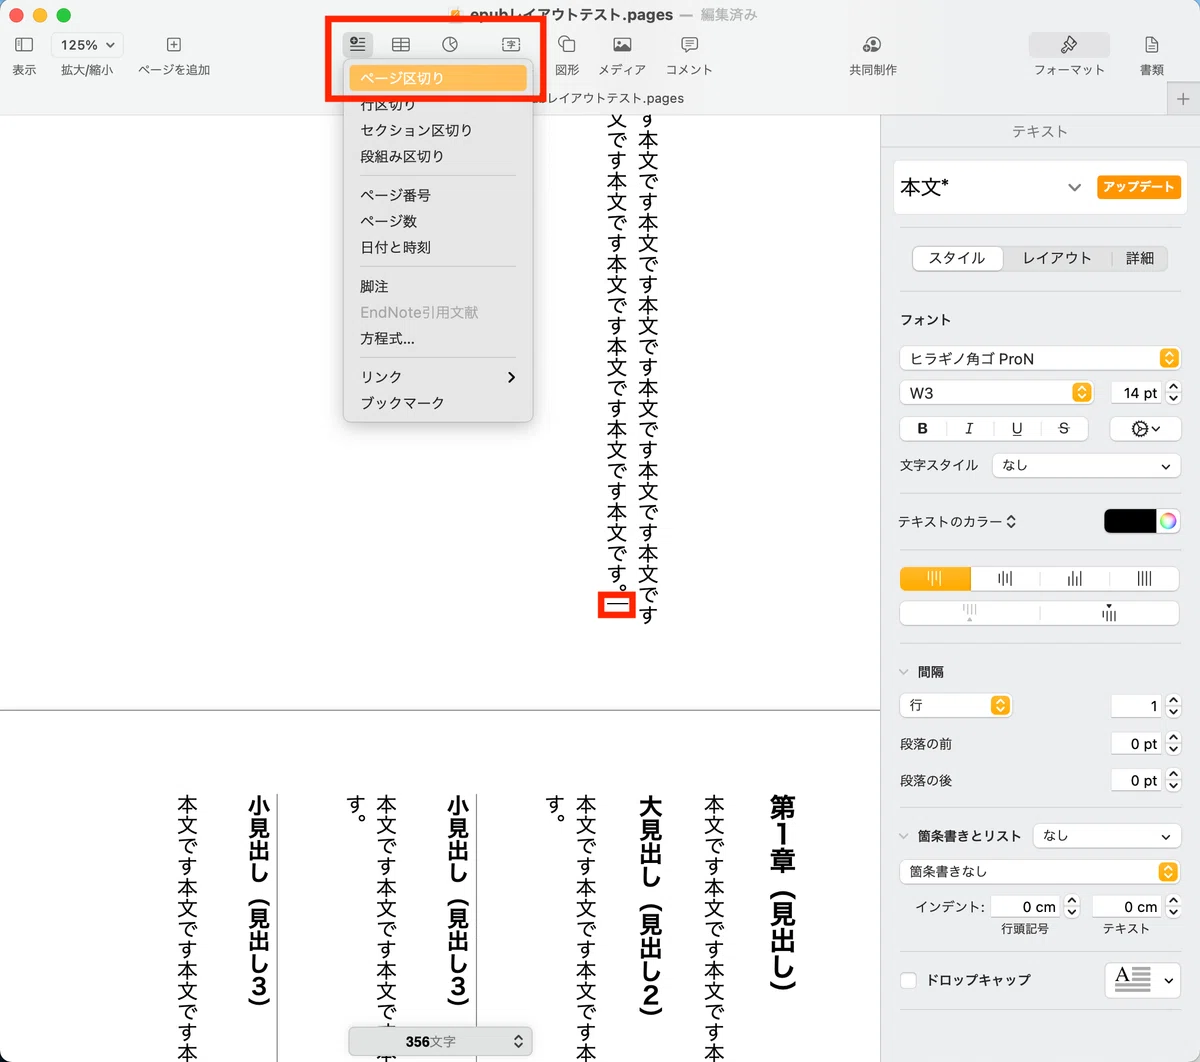Select 方程式... menu item
The image size is (1200, 1062).
tap(437, 338)
